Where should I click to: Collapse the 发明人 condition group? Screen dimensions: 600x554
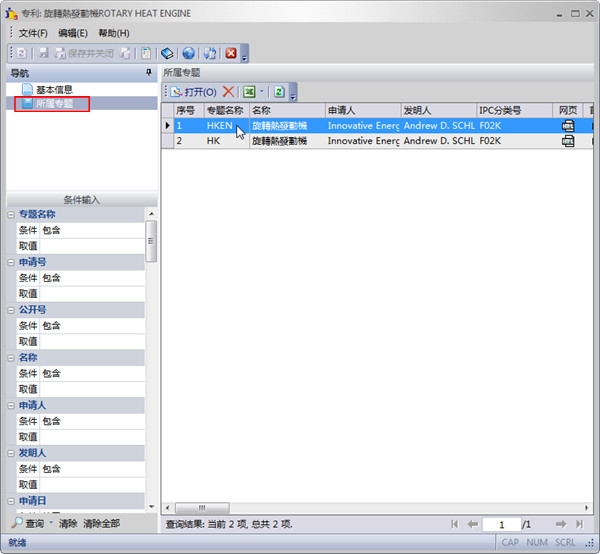coord(11,453)
